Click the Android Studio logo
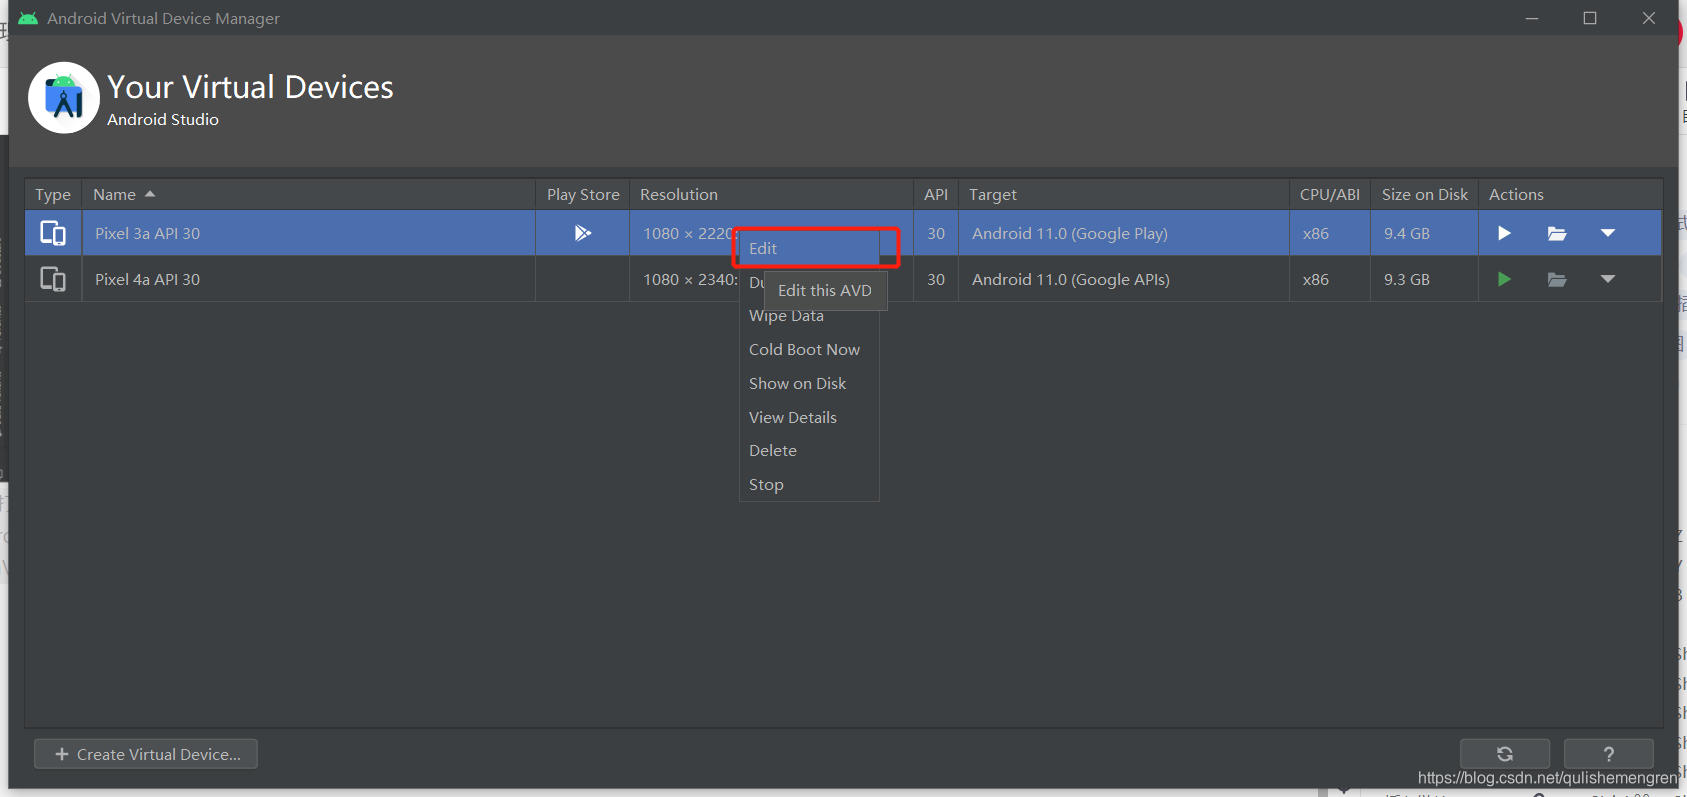 (64, 98)
